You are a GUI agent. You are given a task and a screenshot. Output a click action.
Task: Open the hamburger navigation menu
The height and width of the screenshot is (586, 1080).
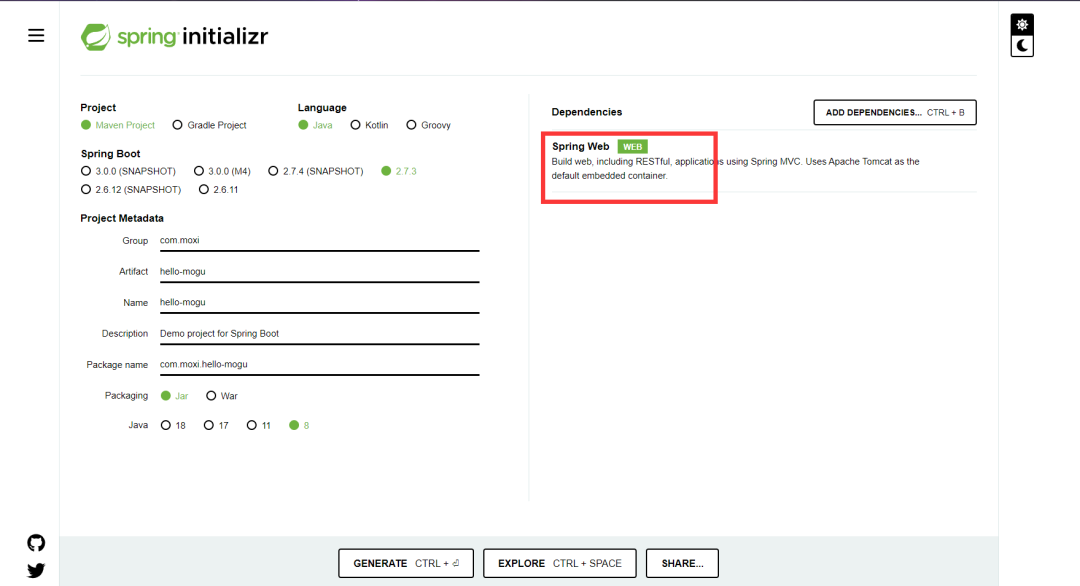tap(36, 36)
